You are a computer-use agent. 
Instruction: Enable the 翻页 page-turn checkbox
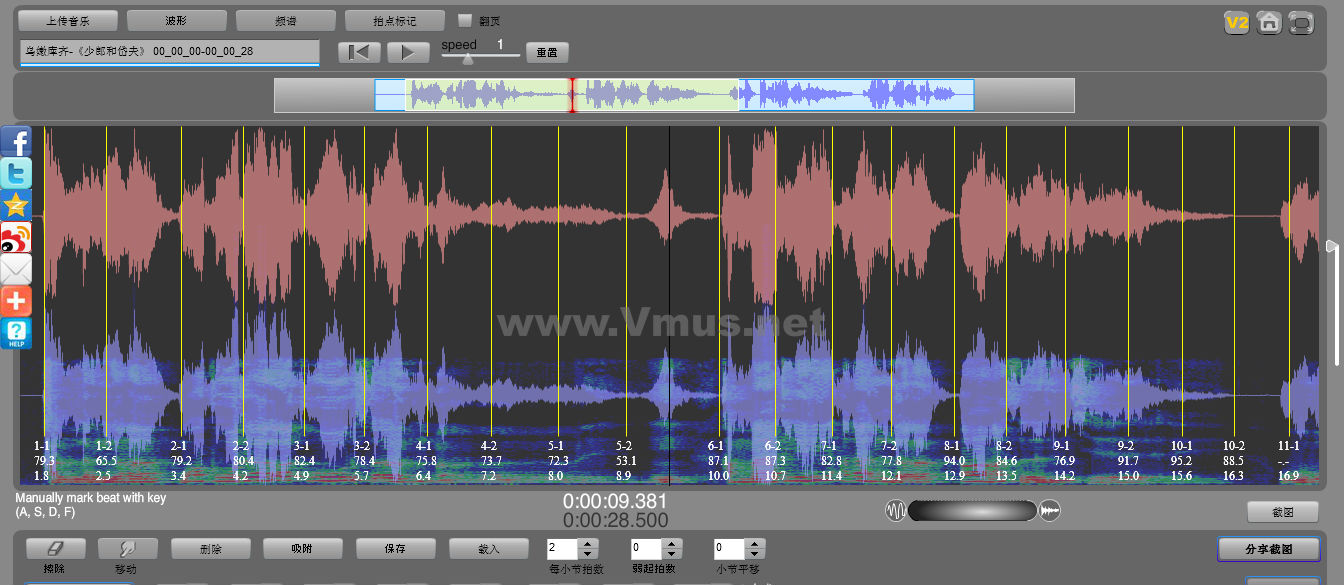tap(464, 20)
